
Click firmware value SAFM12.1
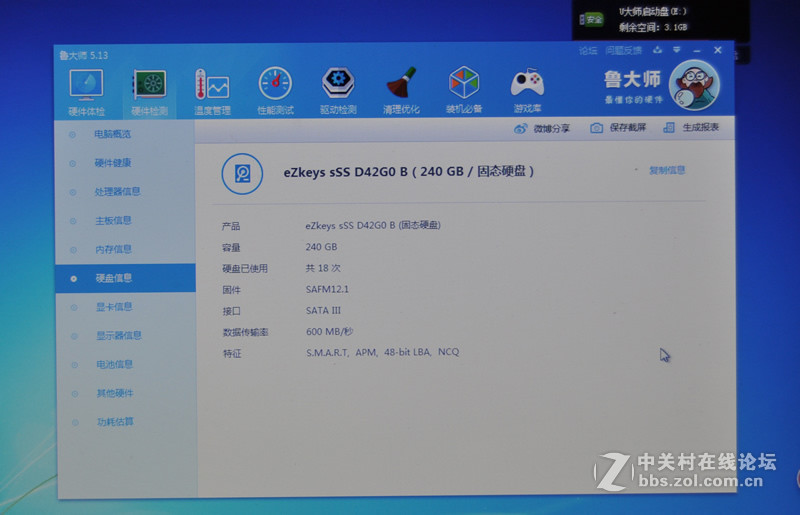click(327, 289)
